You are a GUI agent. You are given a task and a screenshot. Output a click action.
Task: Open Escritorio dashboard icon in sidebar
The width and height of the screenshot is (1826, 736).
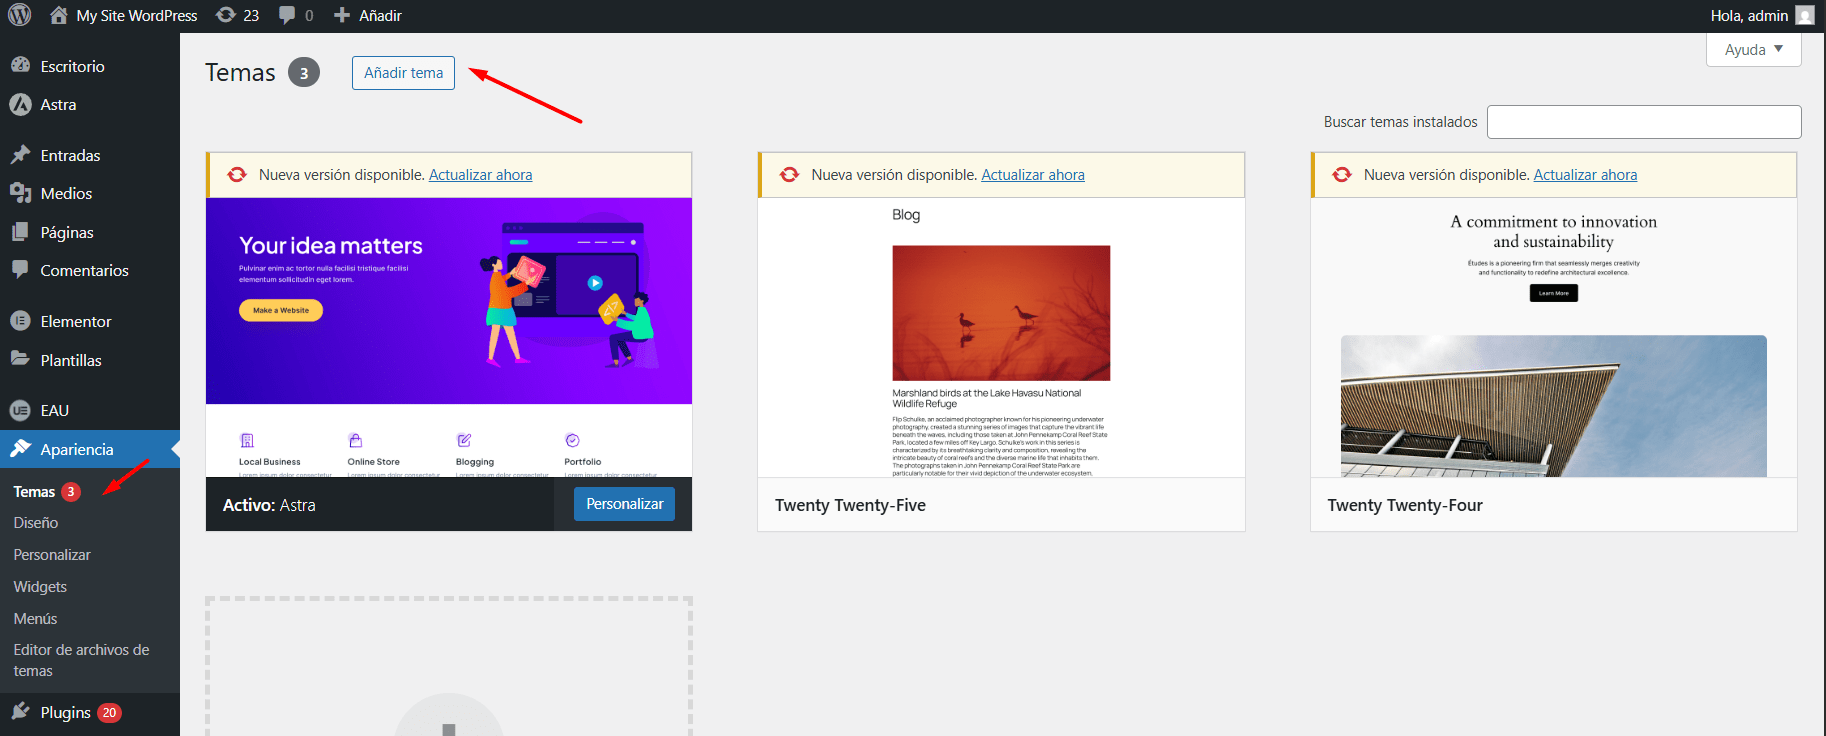coord(20,66)
